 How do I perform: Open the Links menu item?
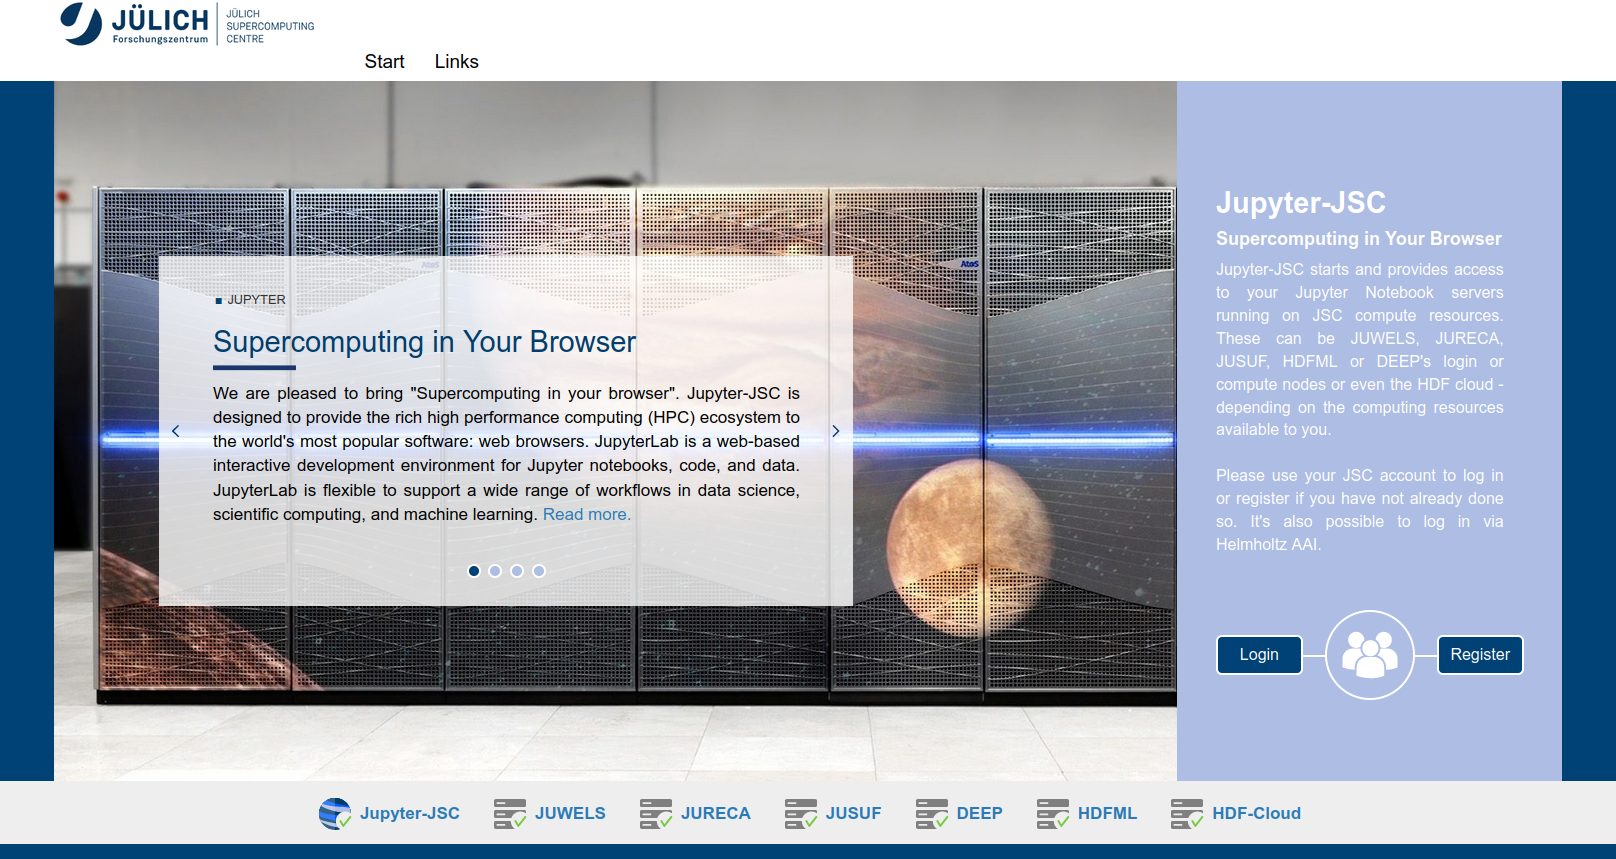pos(456,62)
